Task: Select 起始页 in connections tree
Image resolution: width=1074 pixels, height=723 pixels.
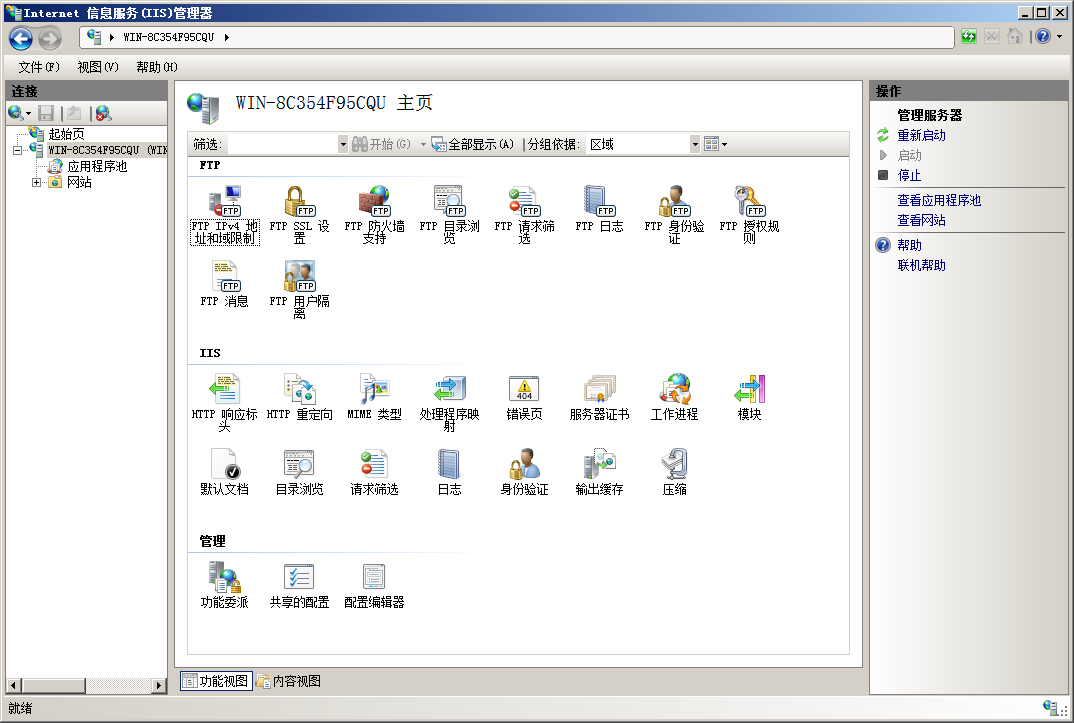Action: pyautogui.click(x=66, y=134)
